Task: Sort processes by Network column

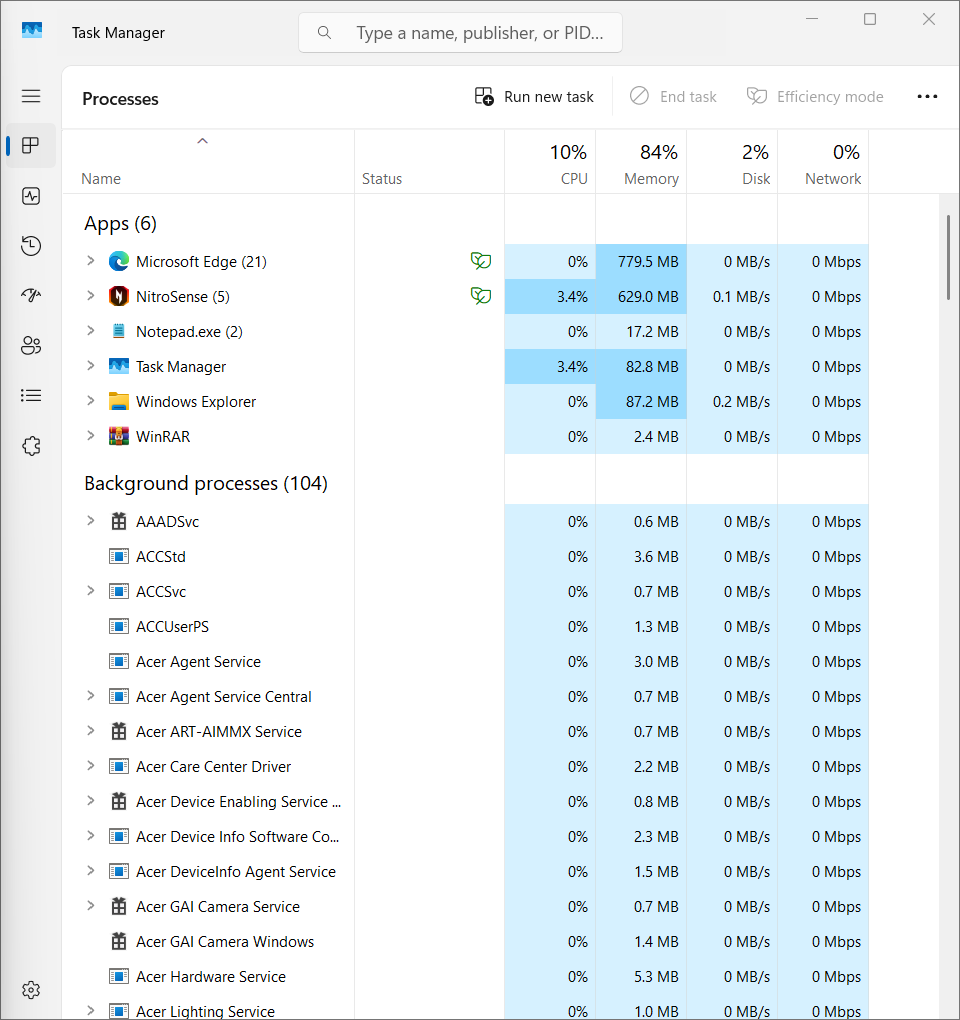Action: pyautogui.click(x=823, y=162)
